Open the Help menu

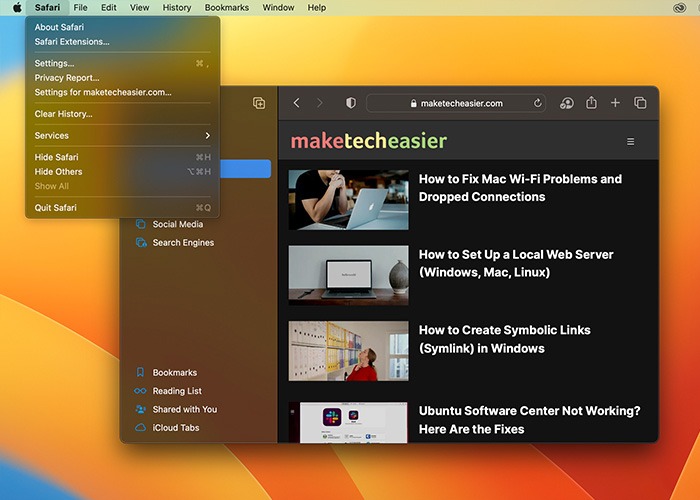[x=317, y=8]
